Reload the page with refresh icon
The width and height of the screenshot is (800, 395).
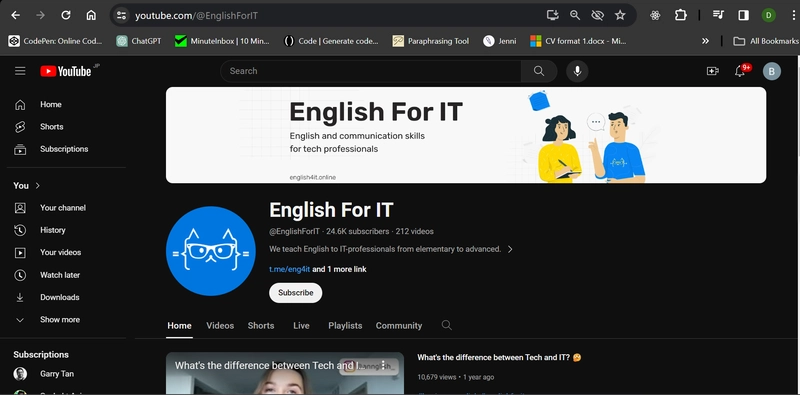66,15
